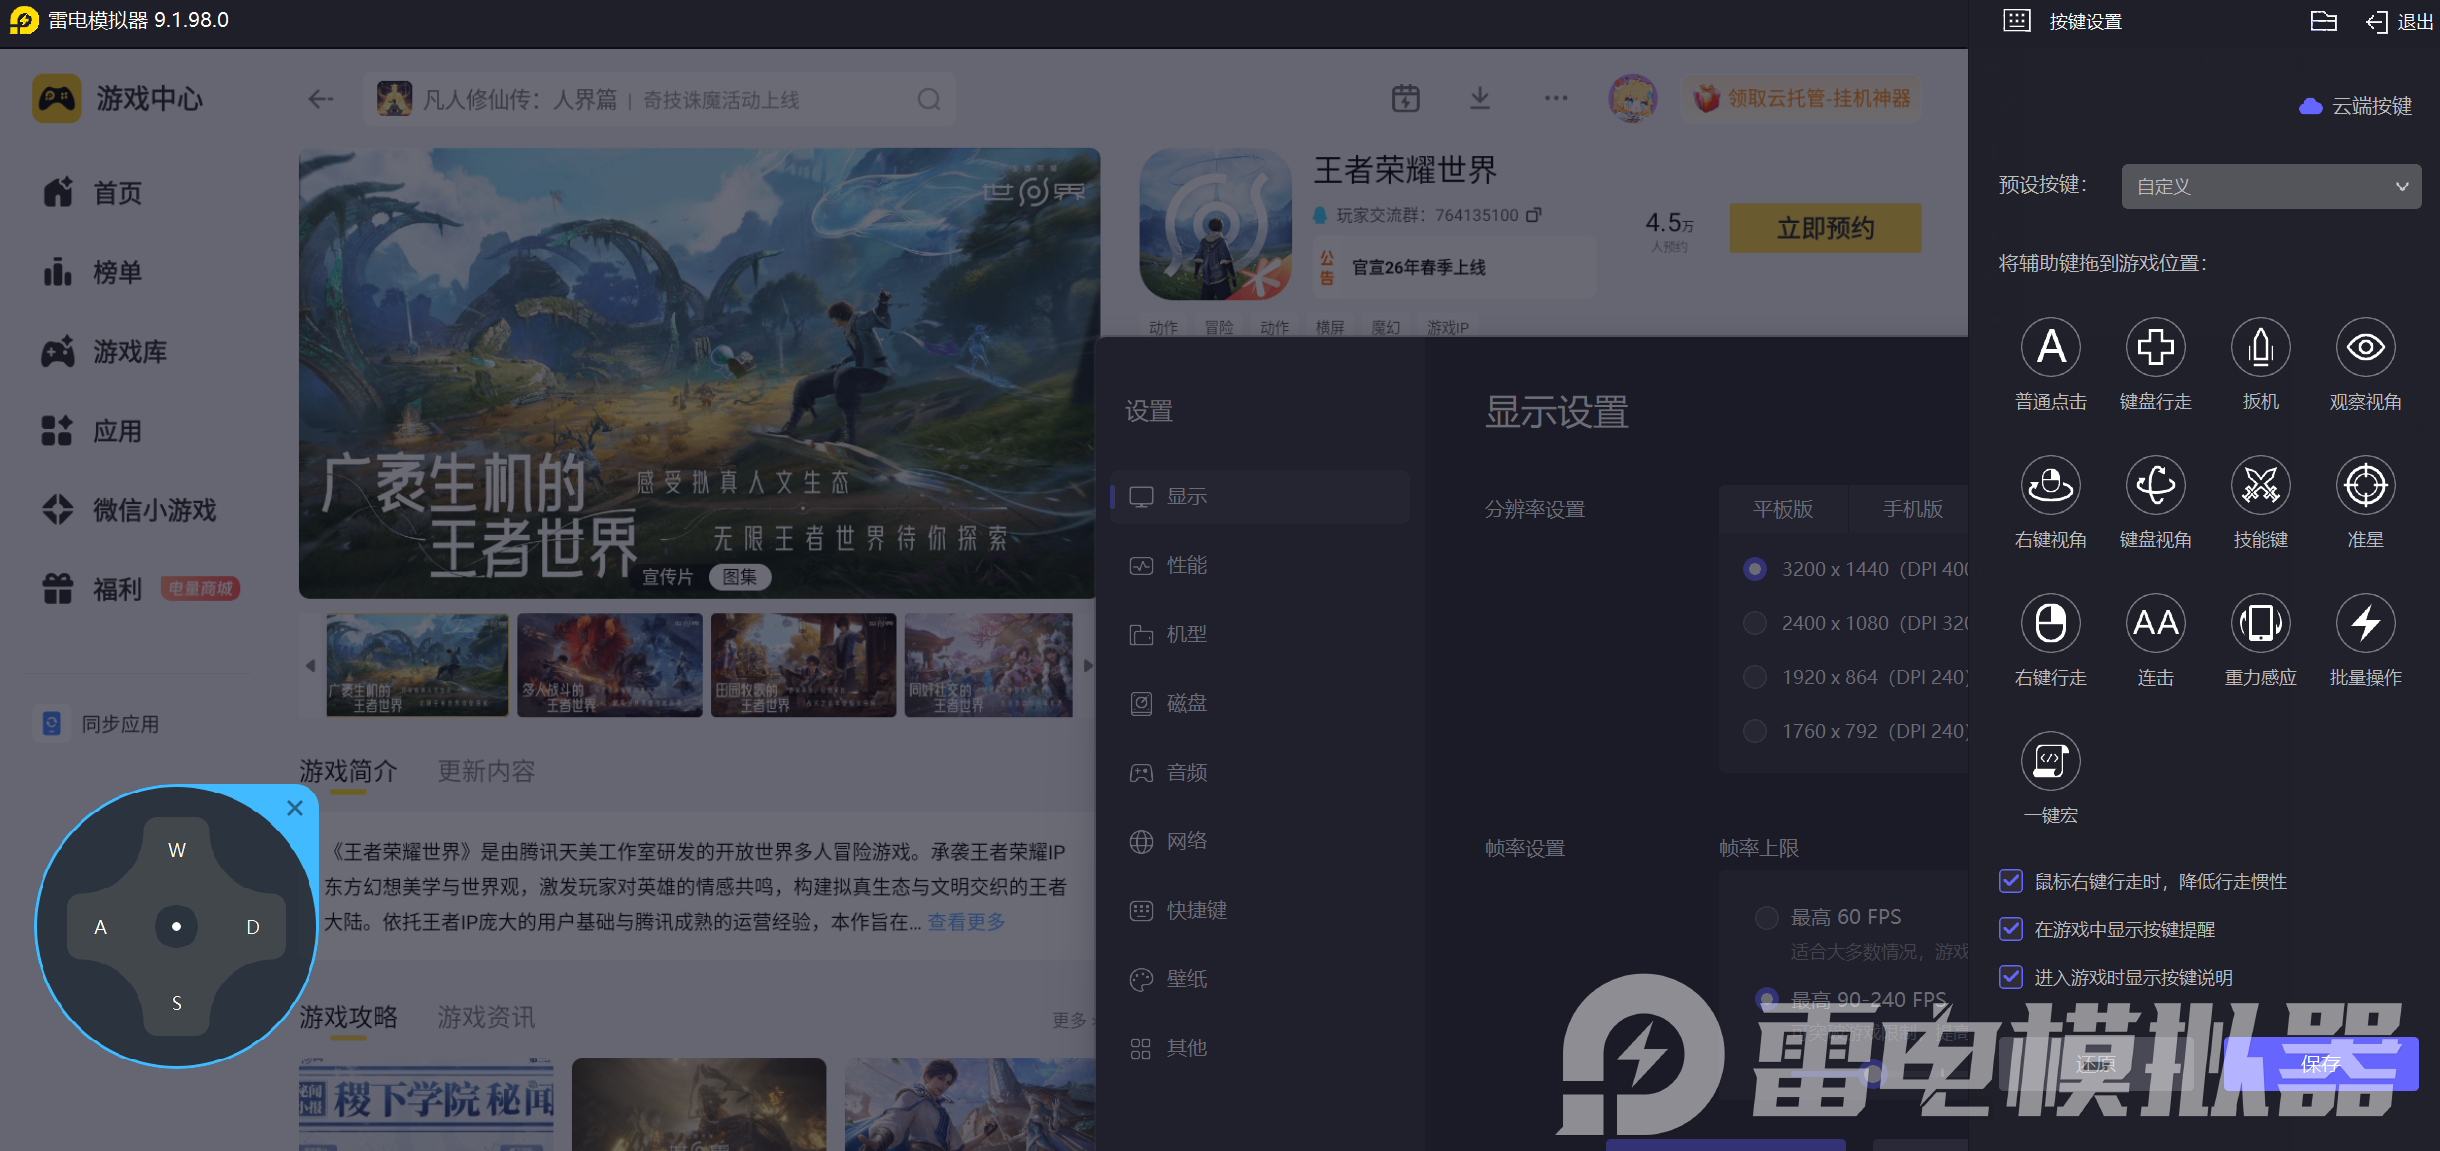Switch to the 平板版 resolution tab
This screenshot has width=2440, height=1151.
point(1783,509)
